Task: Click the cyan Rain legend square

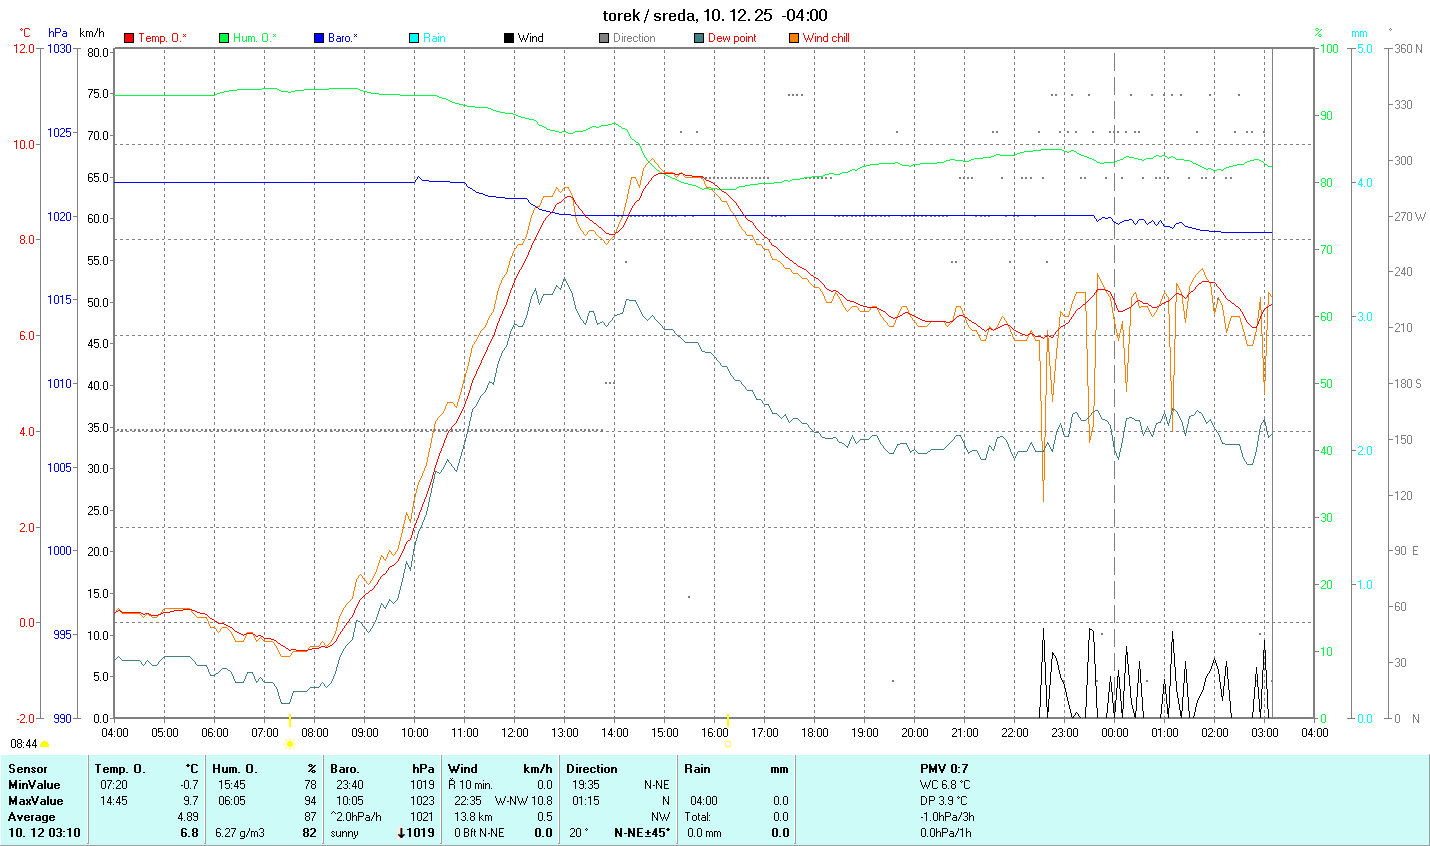Action: point(414,38)
